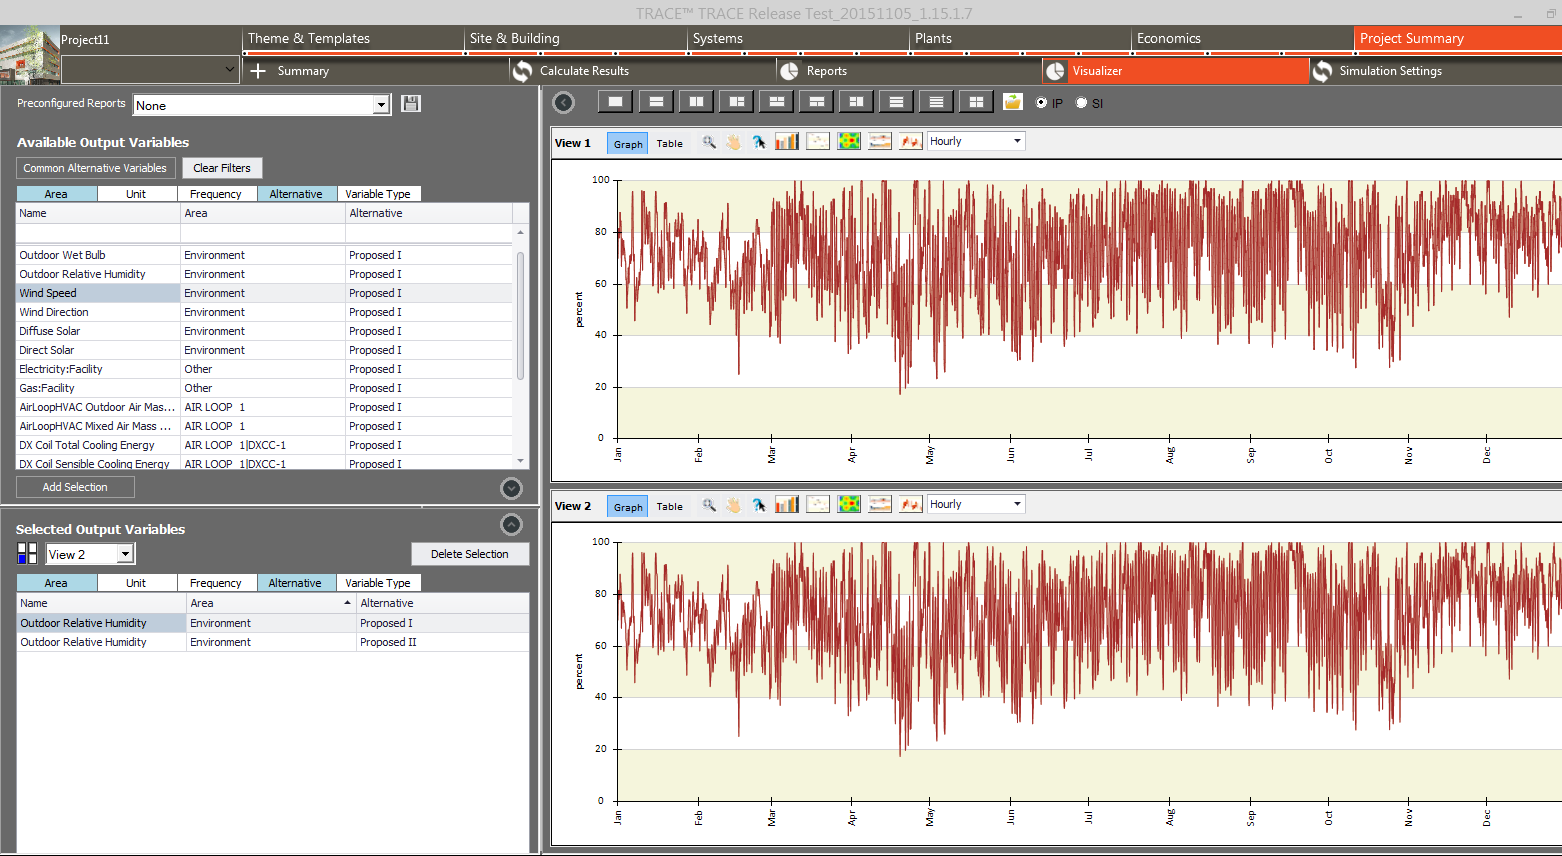Select the pan hand tool in View 1
Screen dimensions: 1562x856
tap(734, 142)
